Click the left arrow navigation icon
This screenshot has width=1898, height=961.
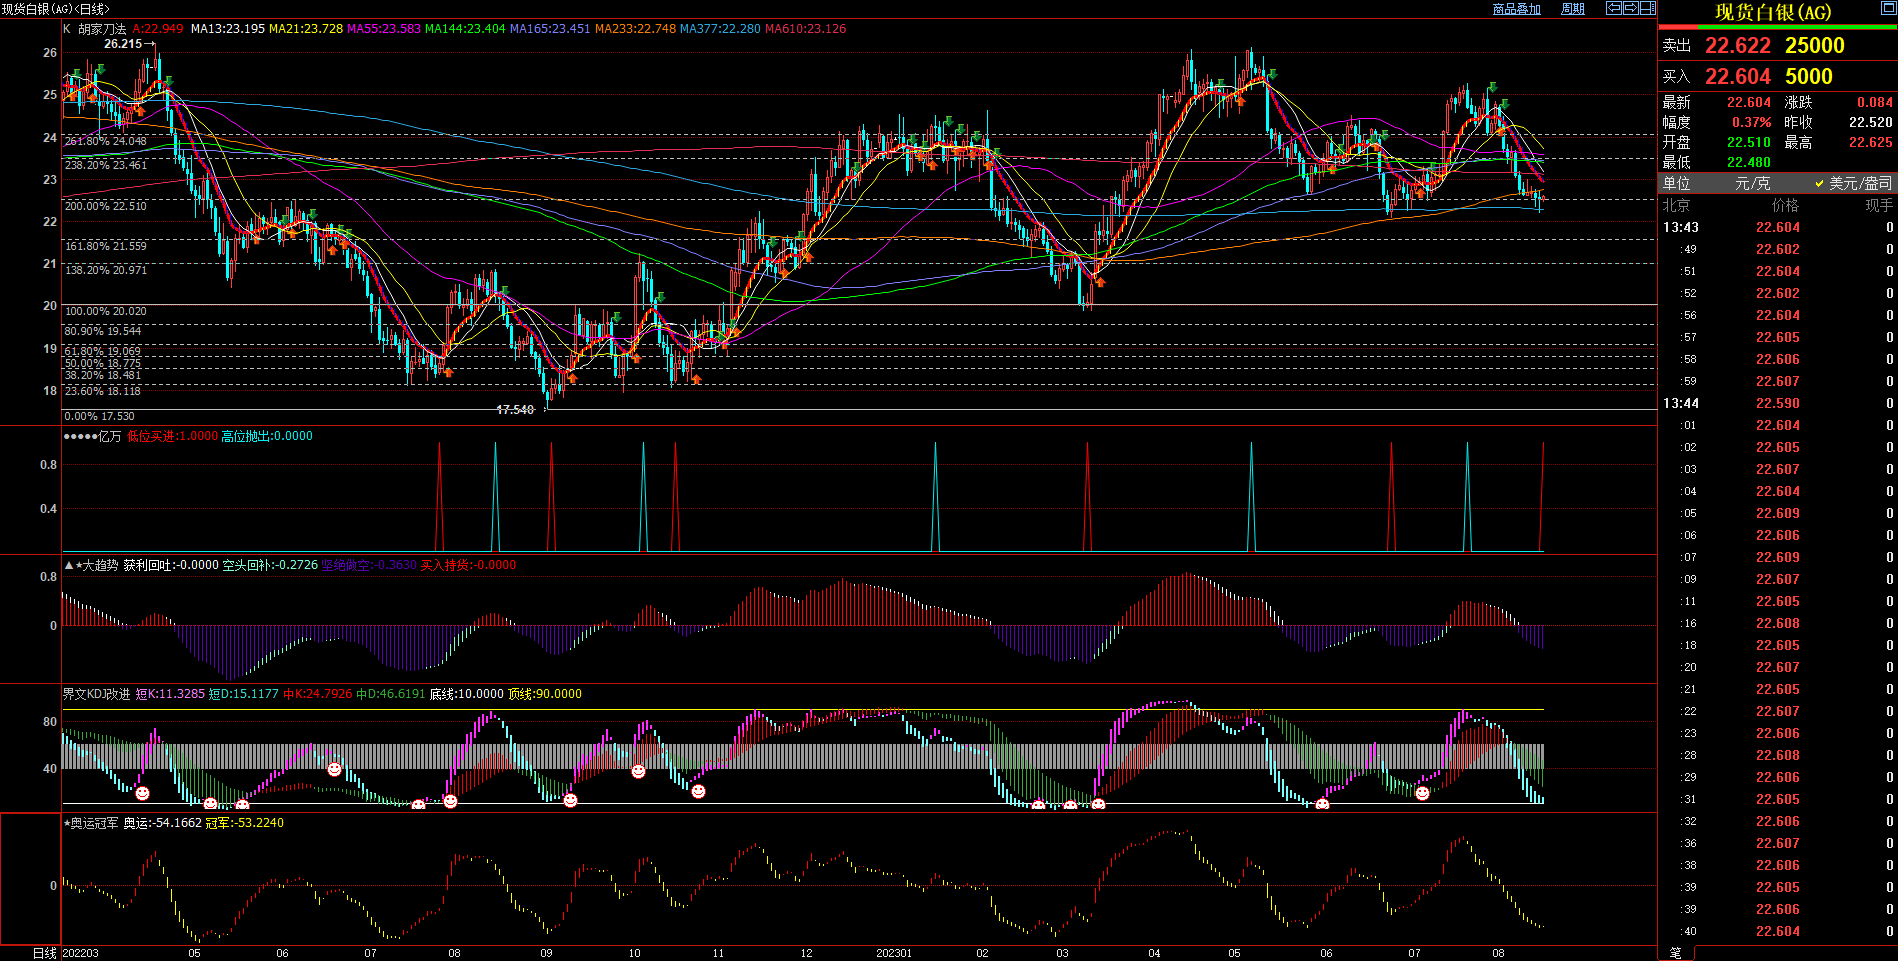[x=1613, y=8]
